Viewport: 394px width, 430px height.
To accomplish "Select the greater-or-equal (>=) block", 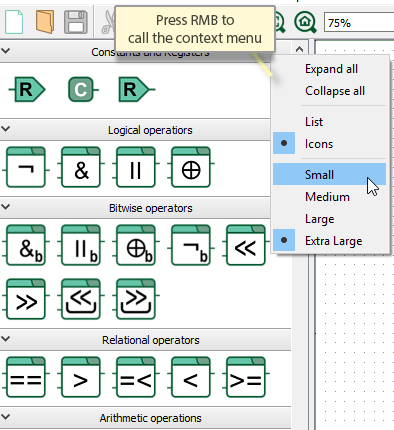I will pos(246,377).
